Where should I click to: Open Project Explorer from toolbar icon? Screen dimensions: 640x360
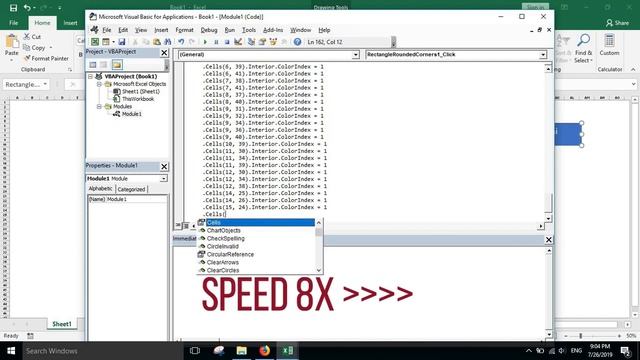251,42
